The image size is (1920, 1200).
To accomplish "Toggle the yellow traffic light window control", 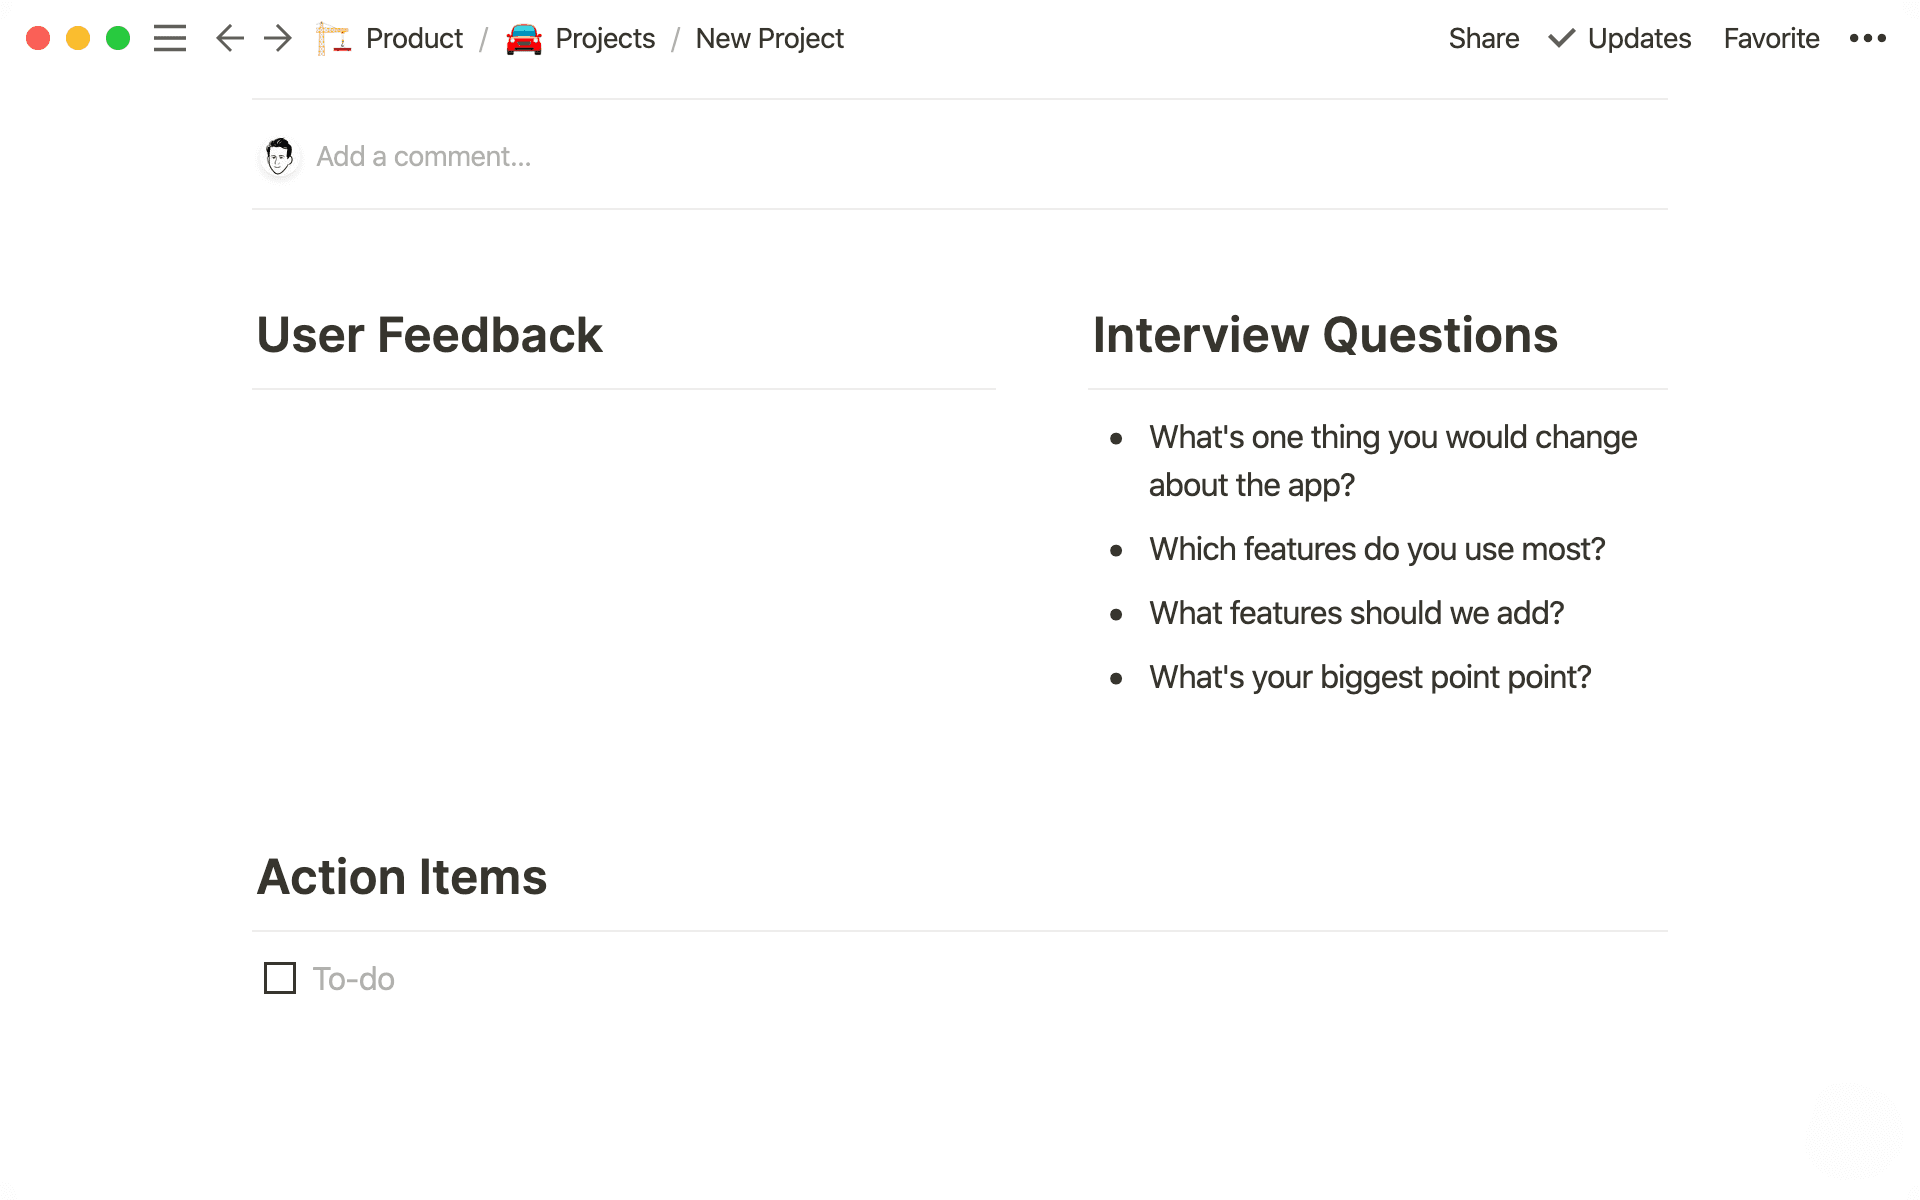I will point(77,36).
